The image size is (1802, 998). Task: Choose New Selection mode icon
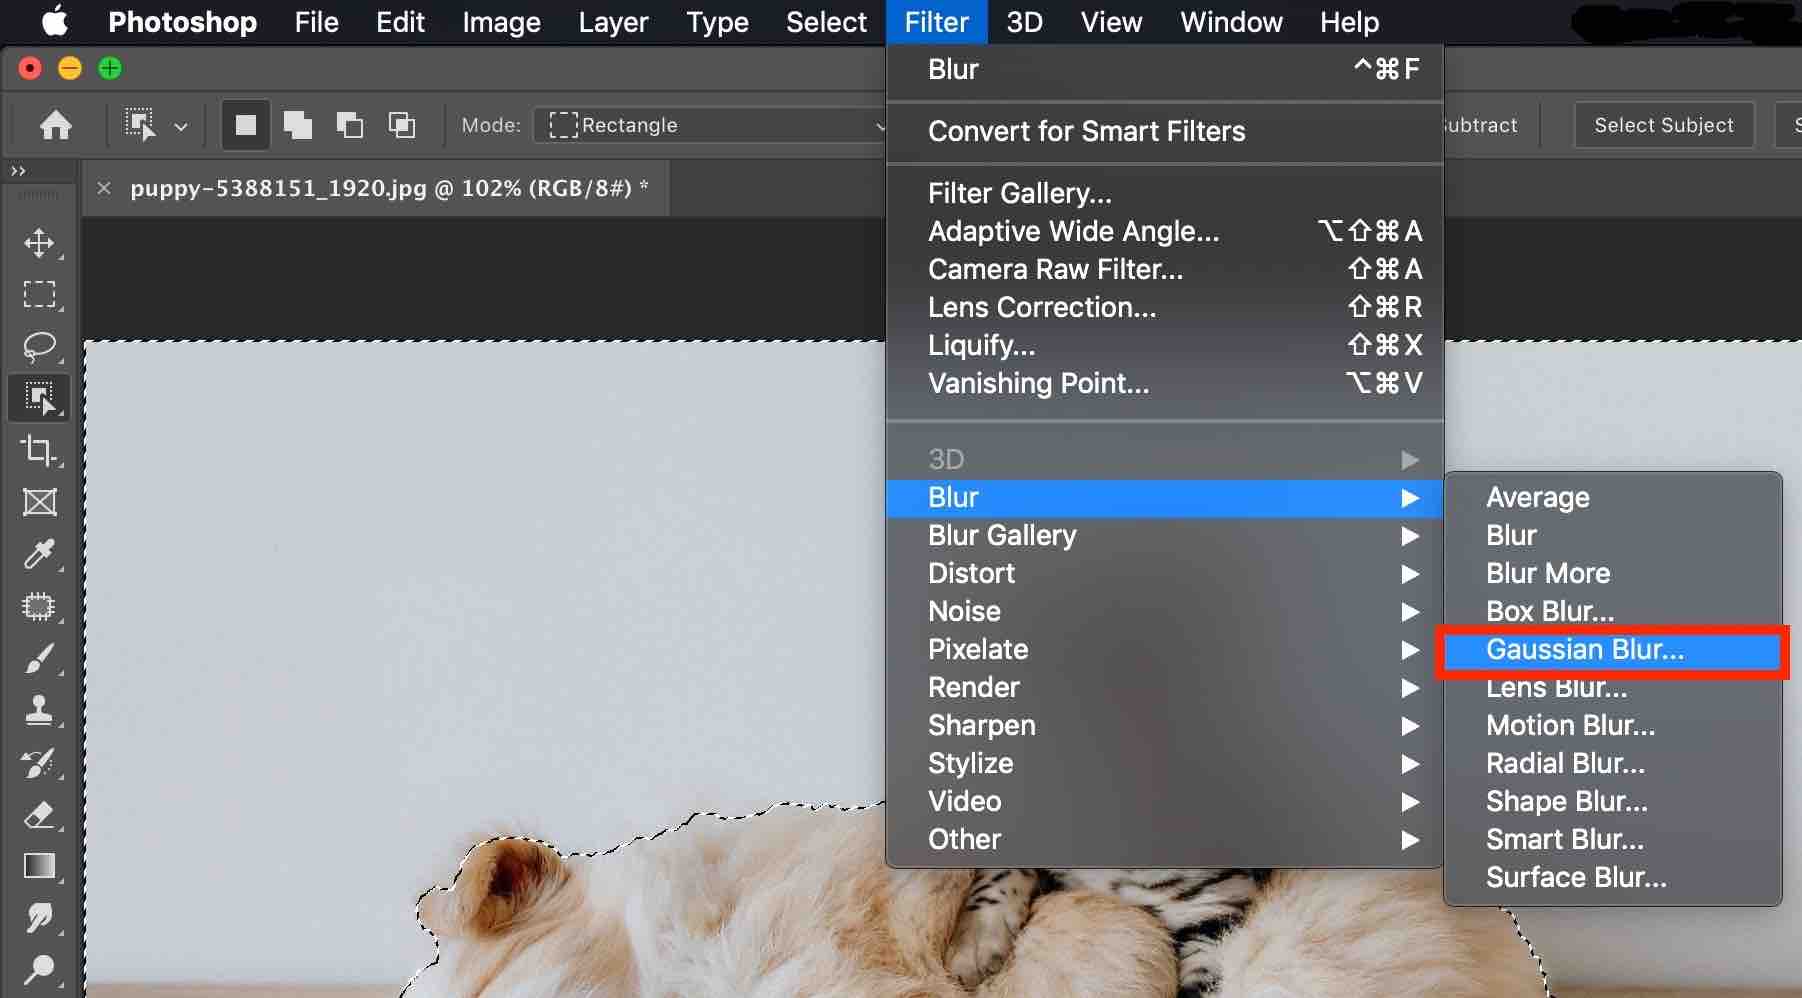coord(245,125)
